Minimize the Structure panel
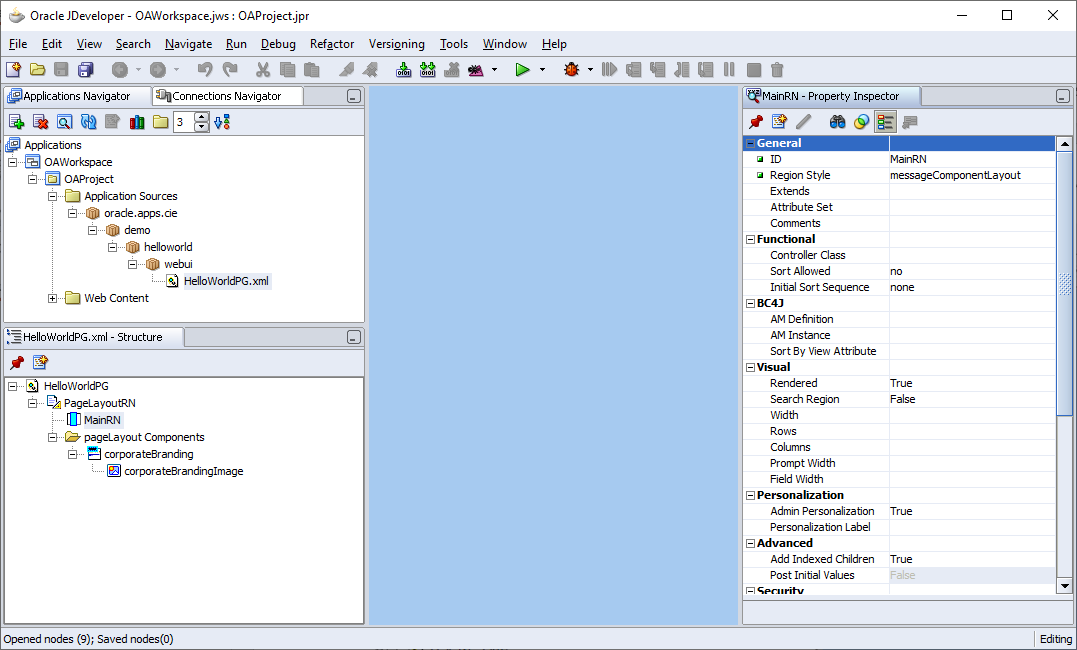This screenshot has width=1077, height=650. tap(354, 337)
